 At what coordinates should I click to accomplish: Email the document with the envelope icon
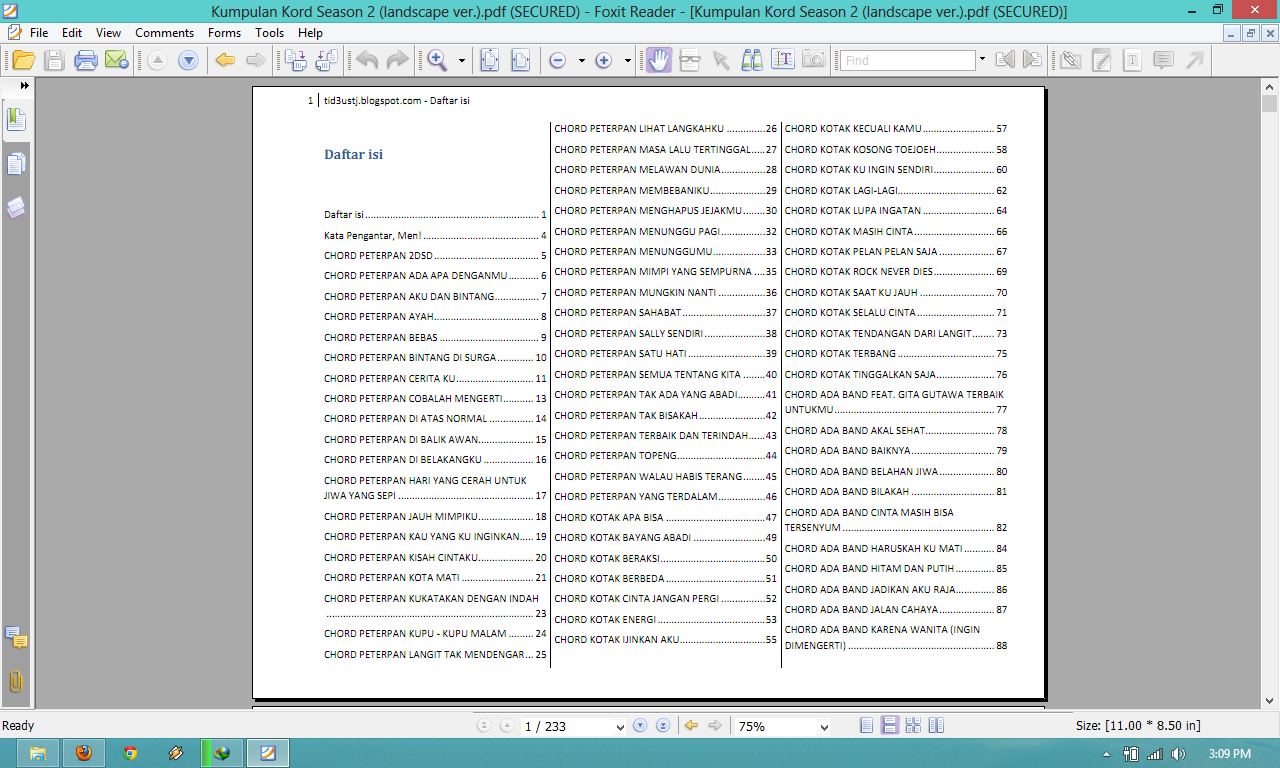click(x=116, y=61)
